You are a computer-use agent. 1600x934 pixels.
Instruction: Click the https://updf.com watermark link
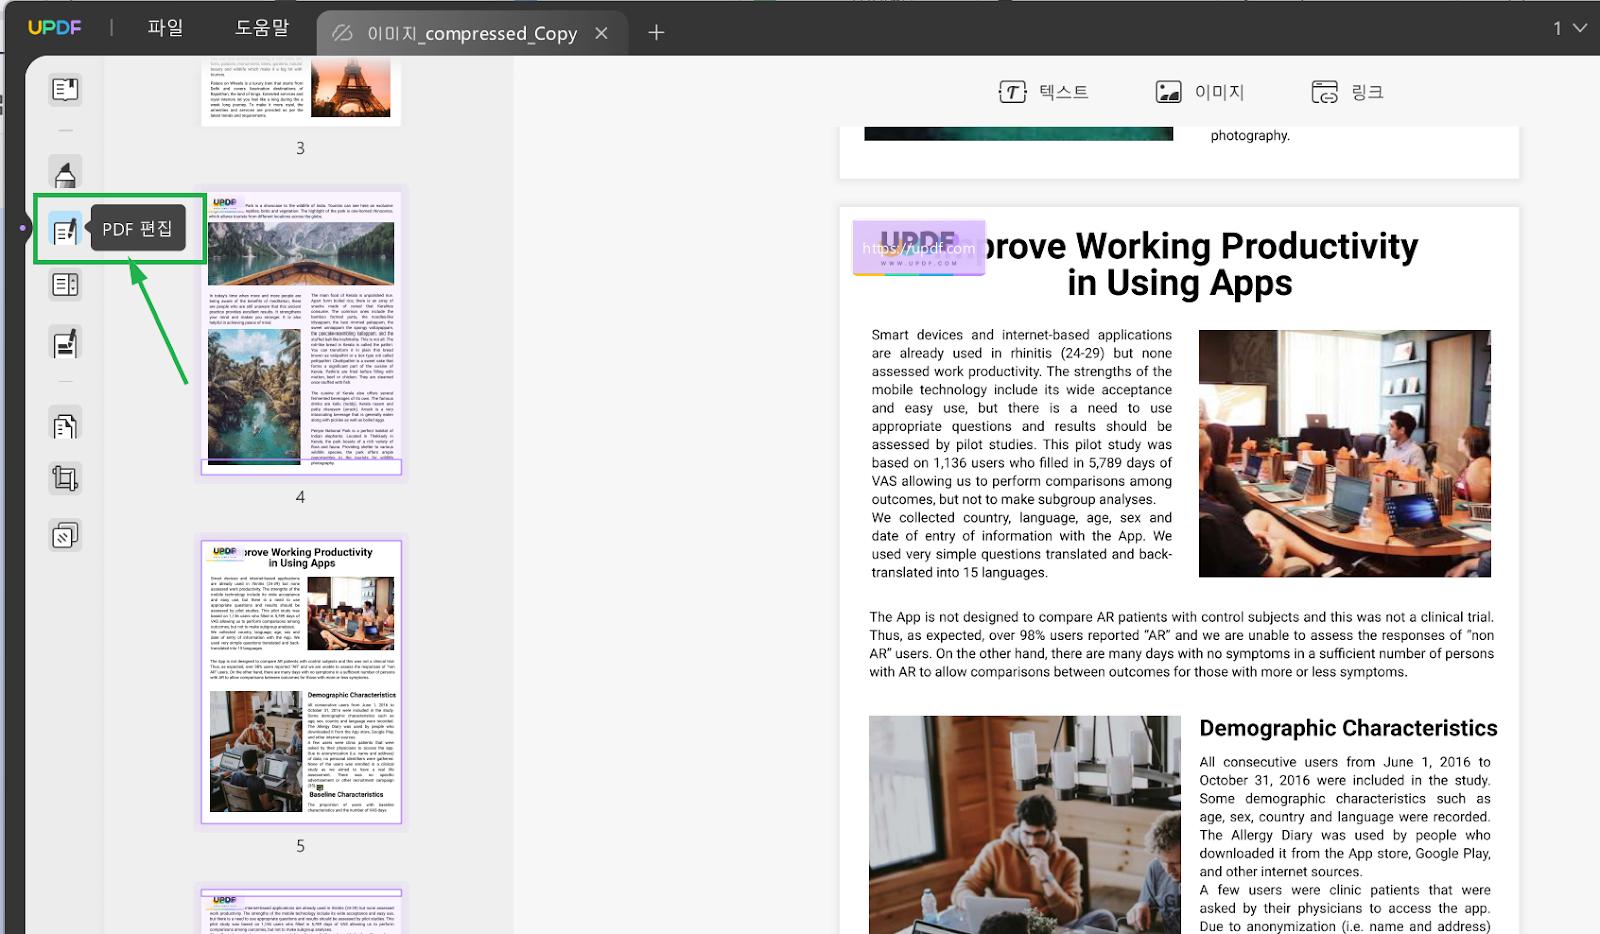point(919,248)
